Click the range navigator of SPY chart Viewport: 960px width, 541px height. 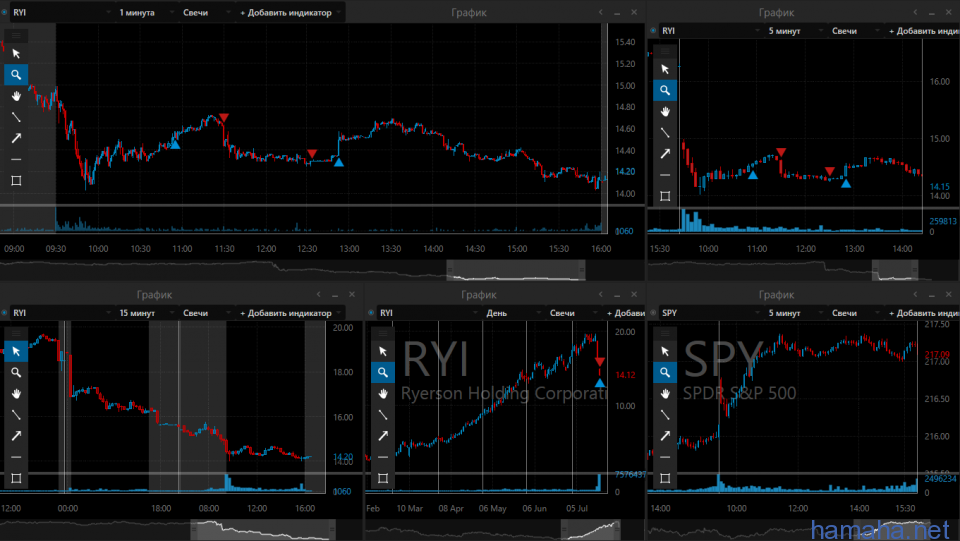[x=804, y=529]
